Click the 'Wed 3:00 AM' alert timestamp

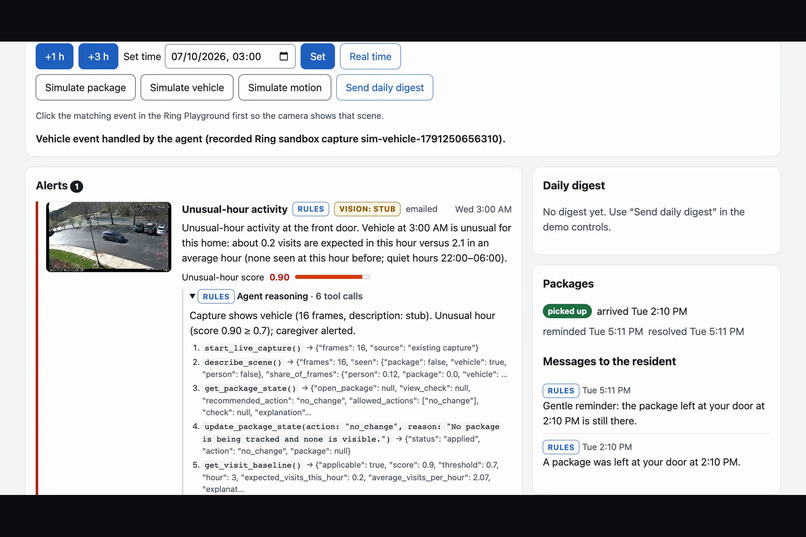pyautogui.click(x=483, y=209)
